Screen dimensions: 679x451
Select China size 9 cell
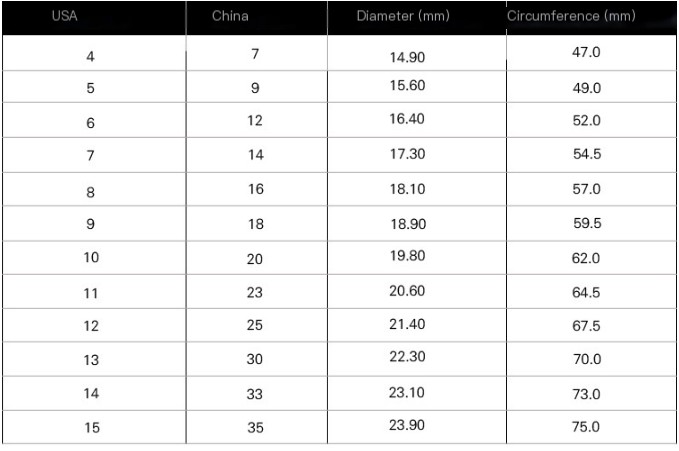point(255,88)
